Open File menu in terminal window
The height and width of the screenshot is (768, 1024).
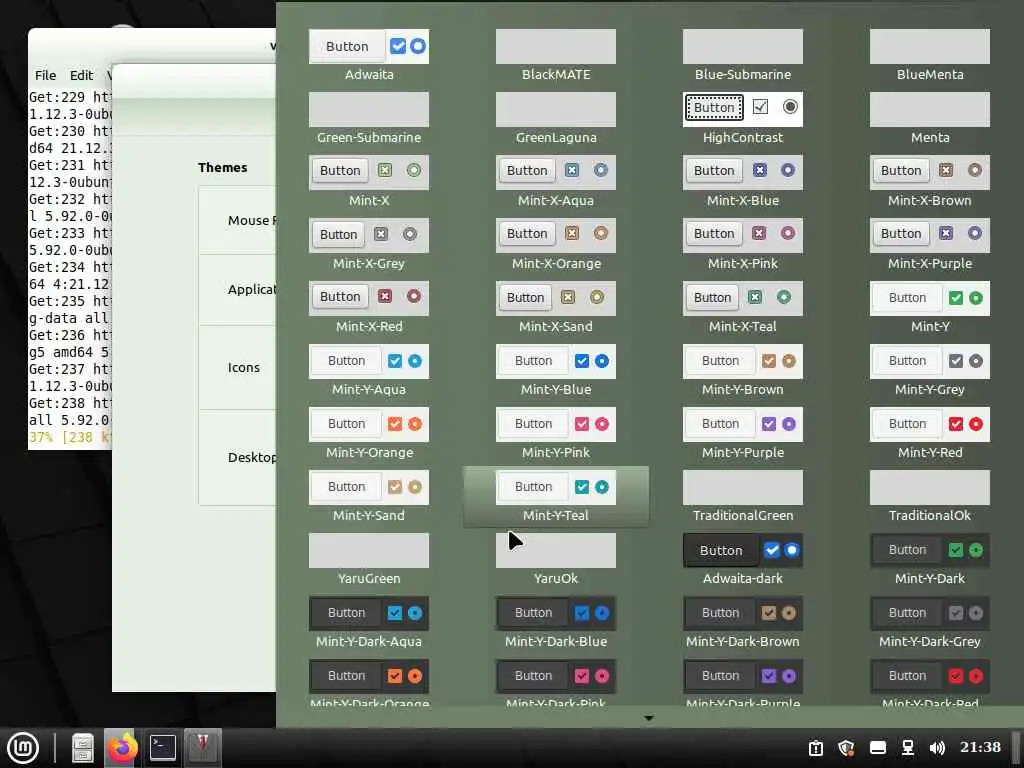(45, 75)
